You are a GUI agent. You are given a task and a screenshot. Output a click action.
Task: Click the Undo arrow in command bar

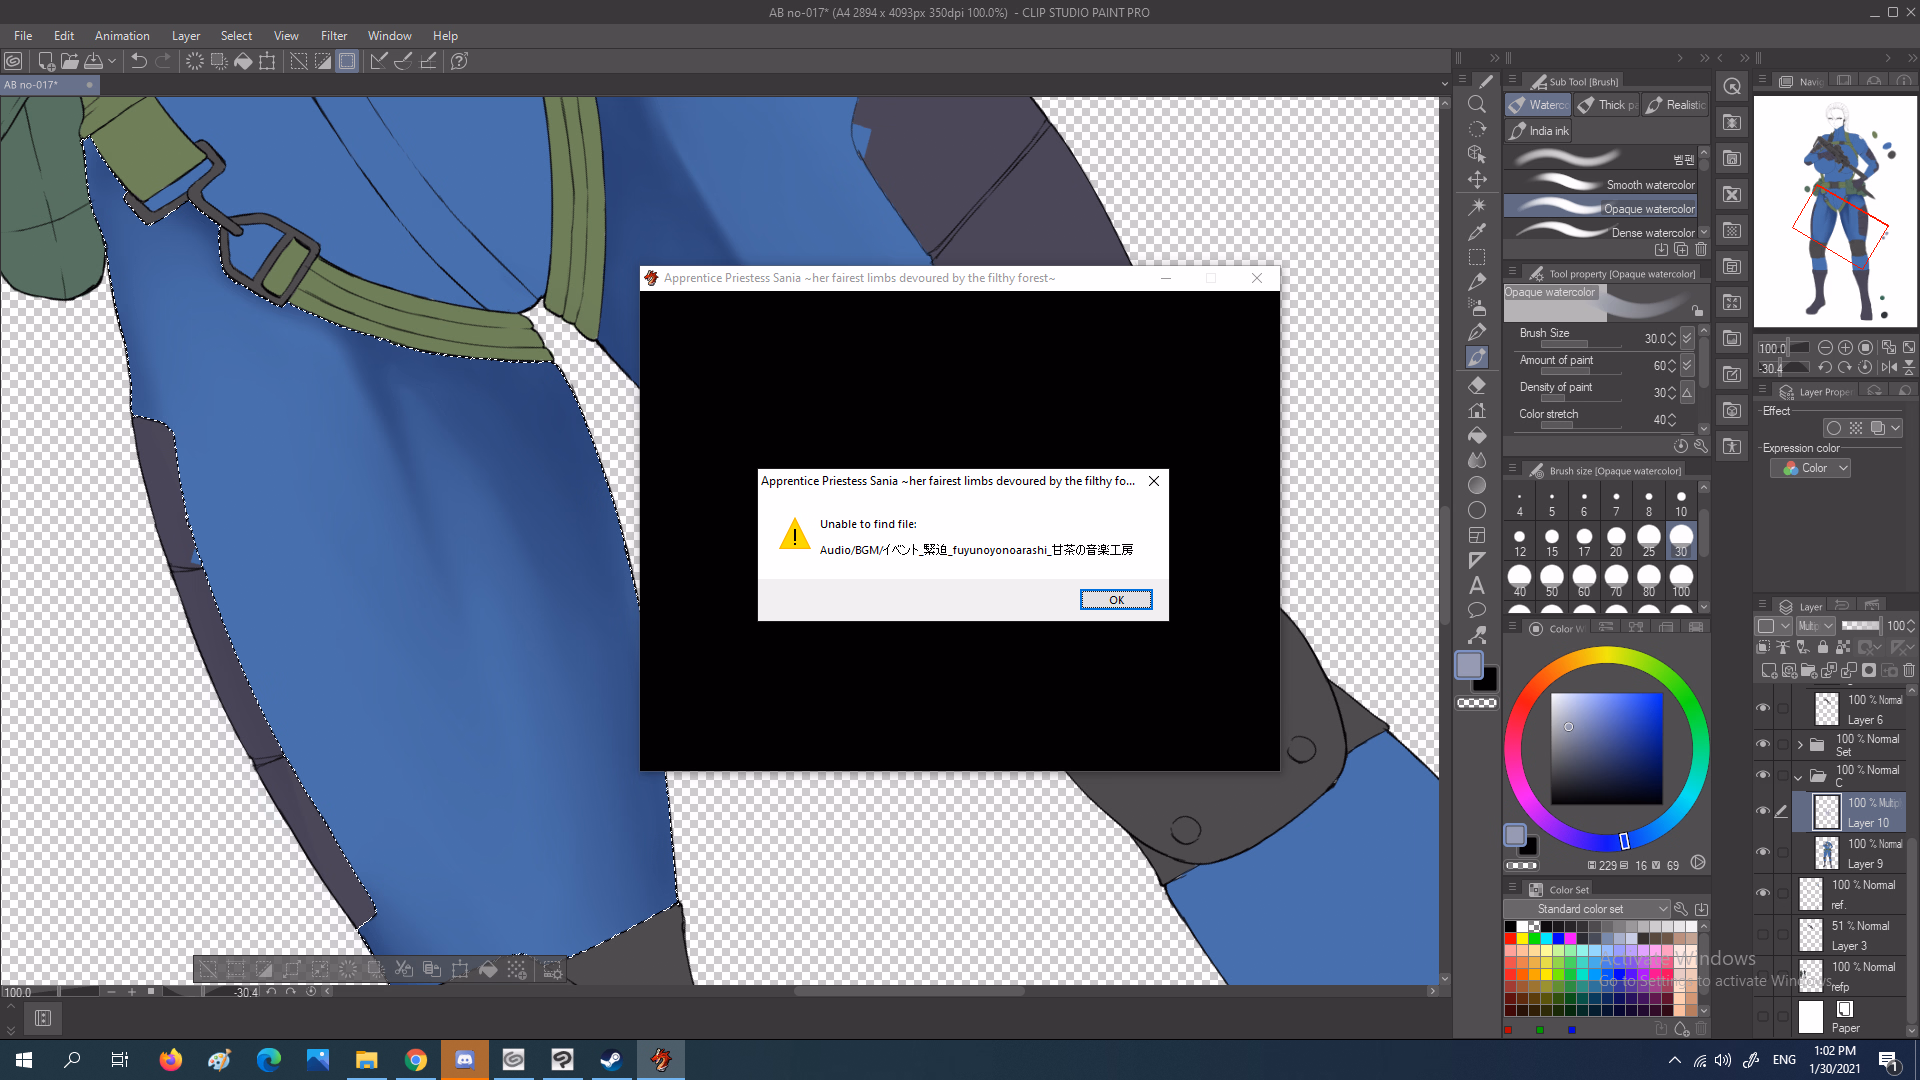point(139,61)
